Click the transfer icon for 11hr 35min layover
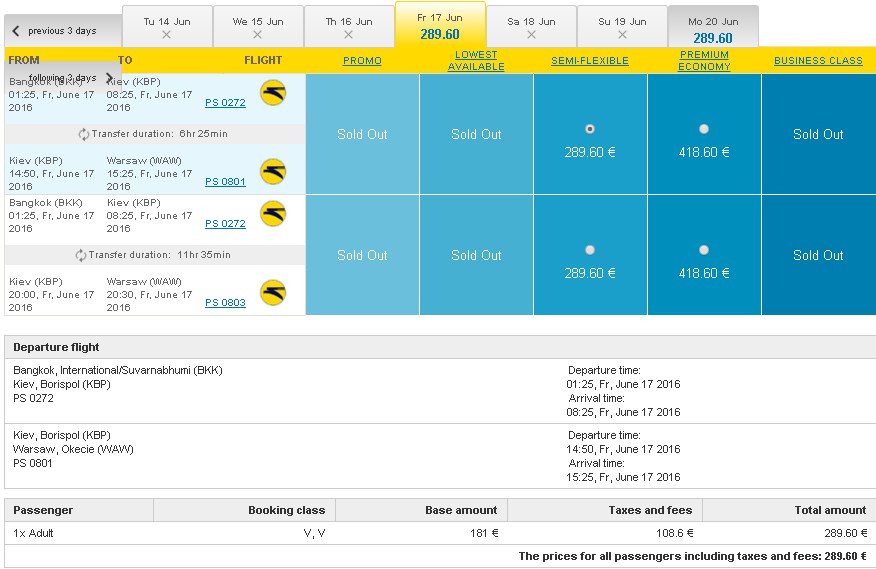This screenshot has height=569, width=876. [81, 255]
